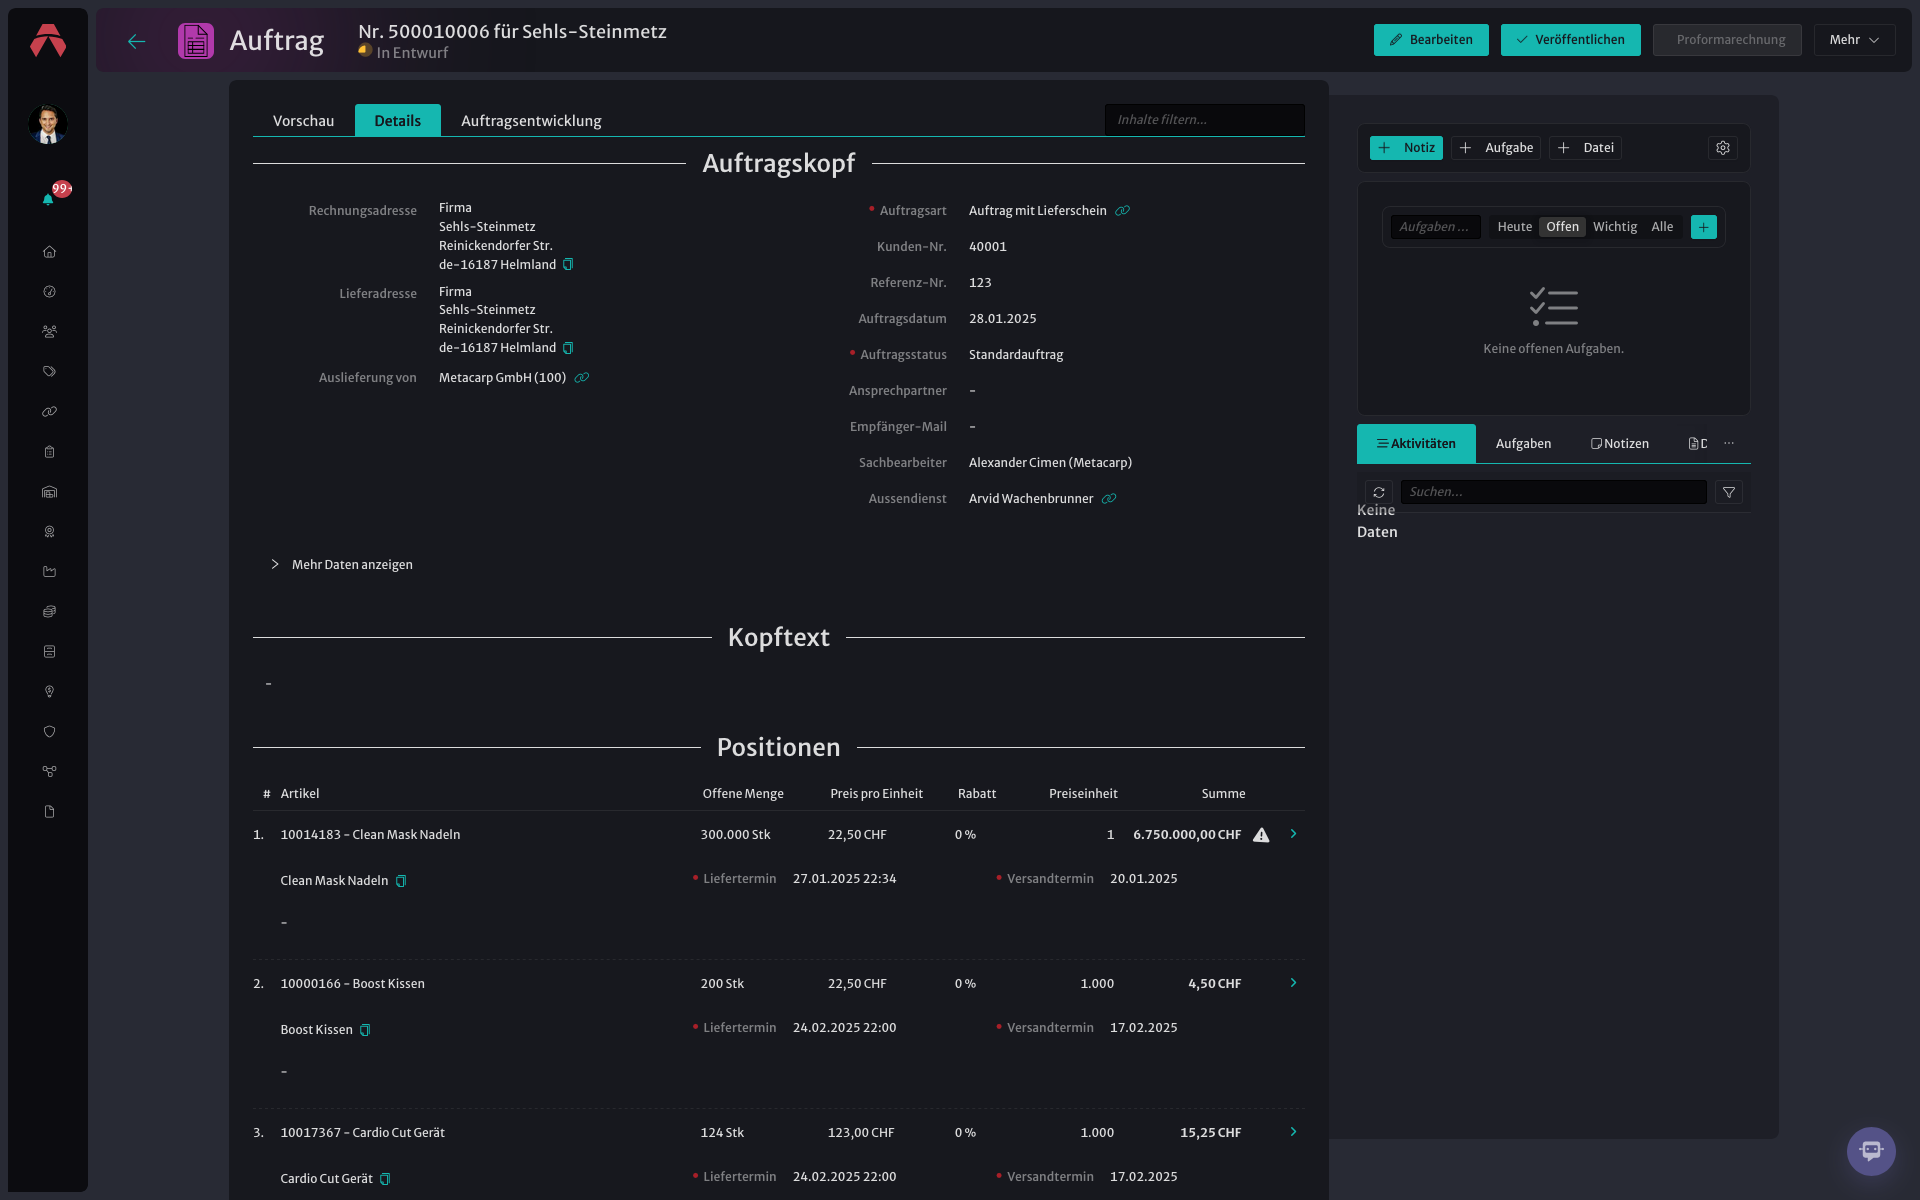This screenshot has height=1200, width=1920.
Task: Click the Metacarp logo at top left
Action: [48, 41]
